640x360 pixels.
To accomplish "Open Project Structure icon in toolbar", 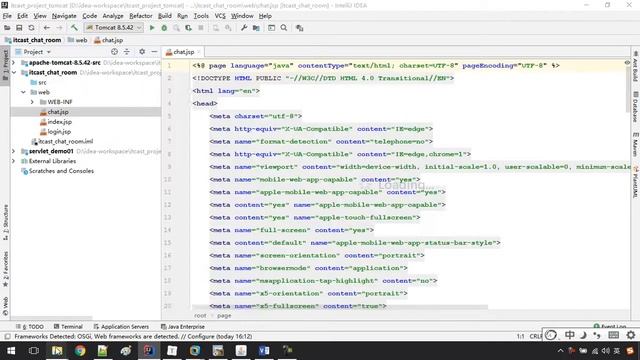I will tap(256, 28).
